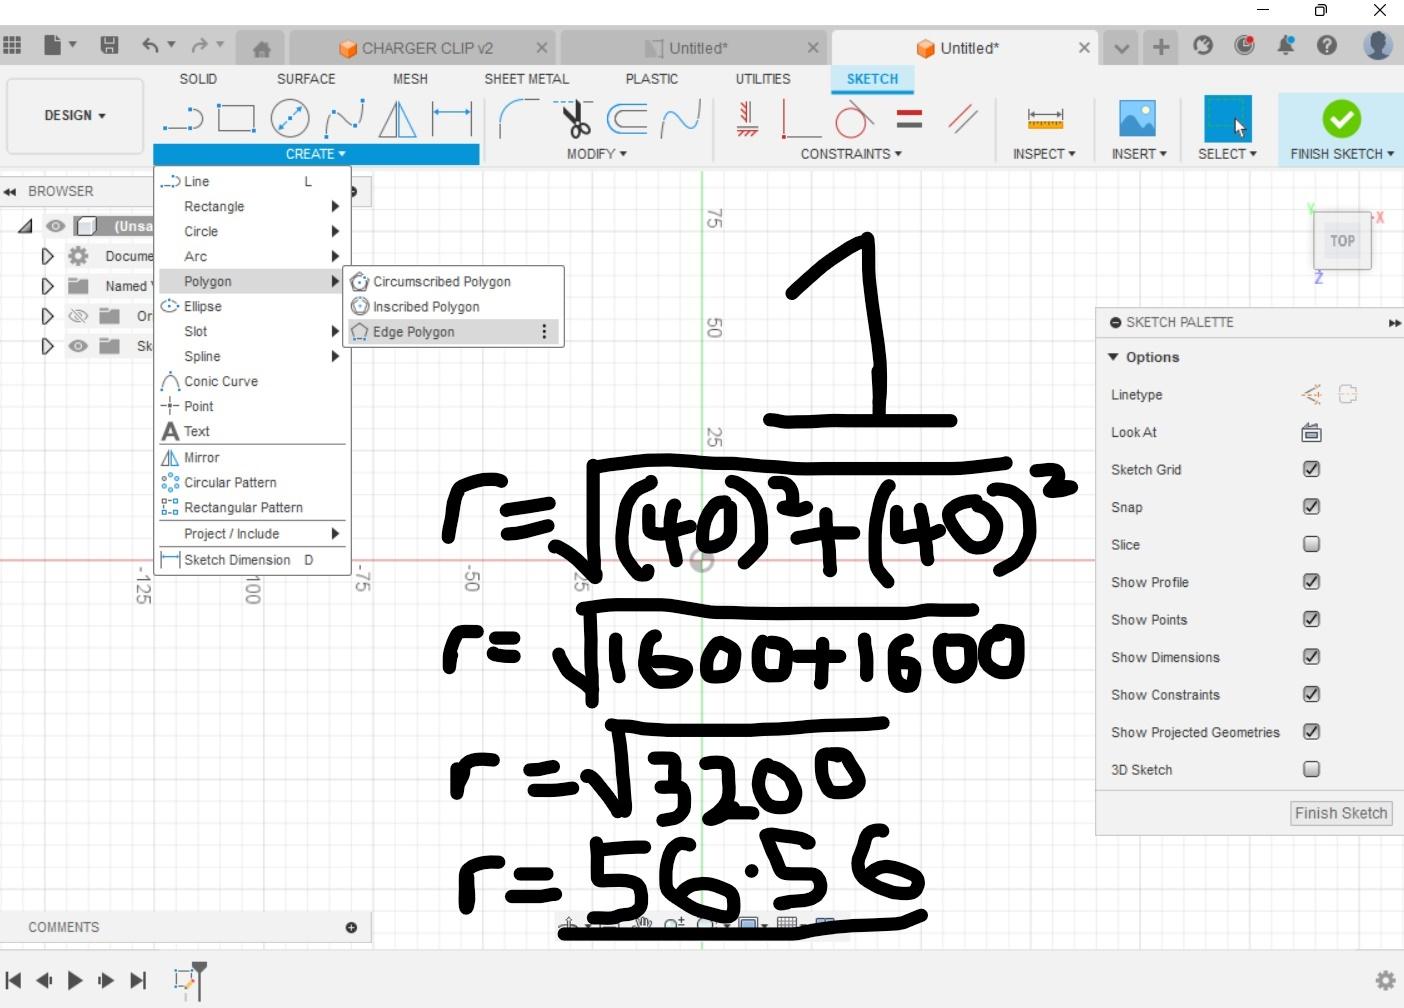
Task: Activate the Circle sketch tool
Action: [290, 118]
